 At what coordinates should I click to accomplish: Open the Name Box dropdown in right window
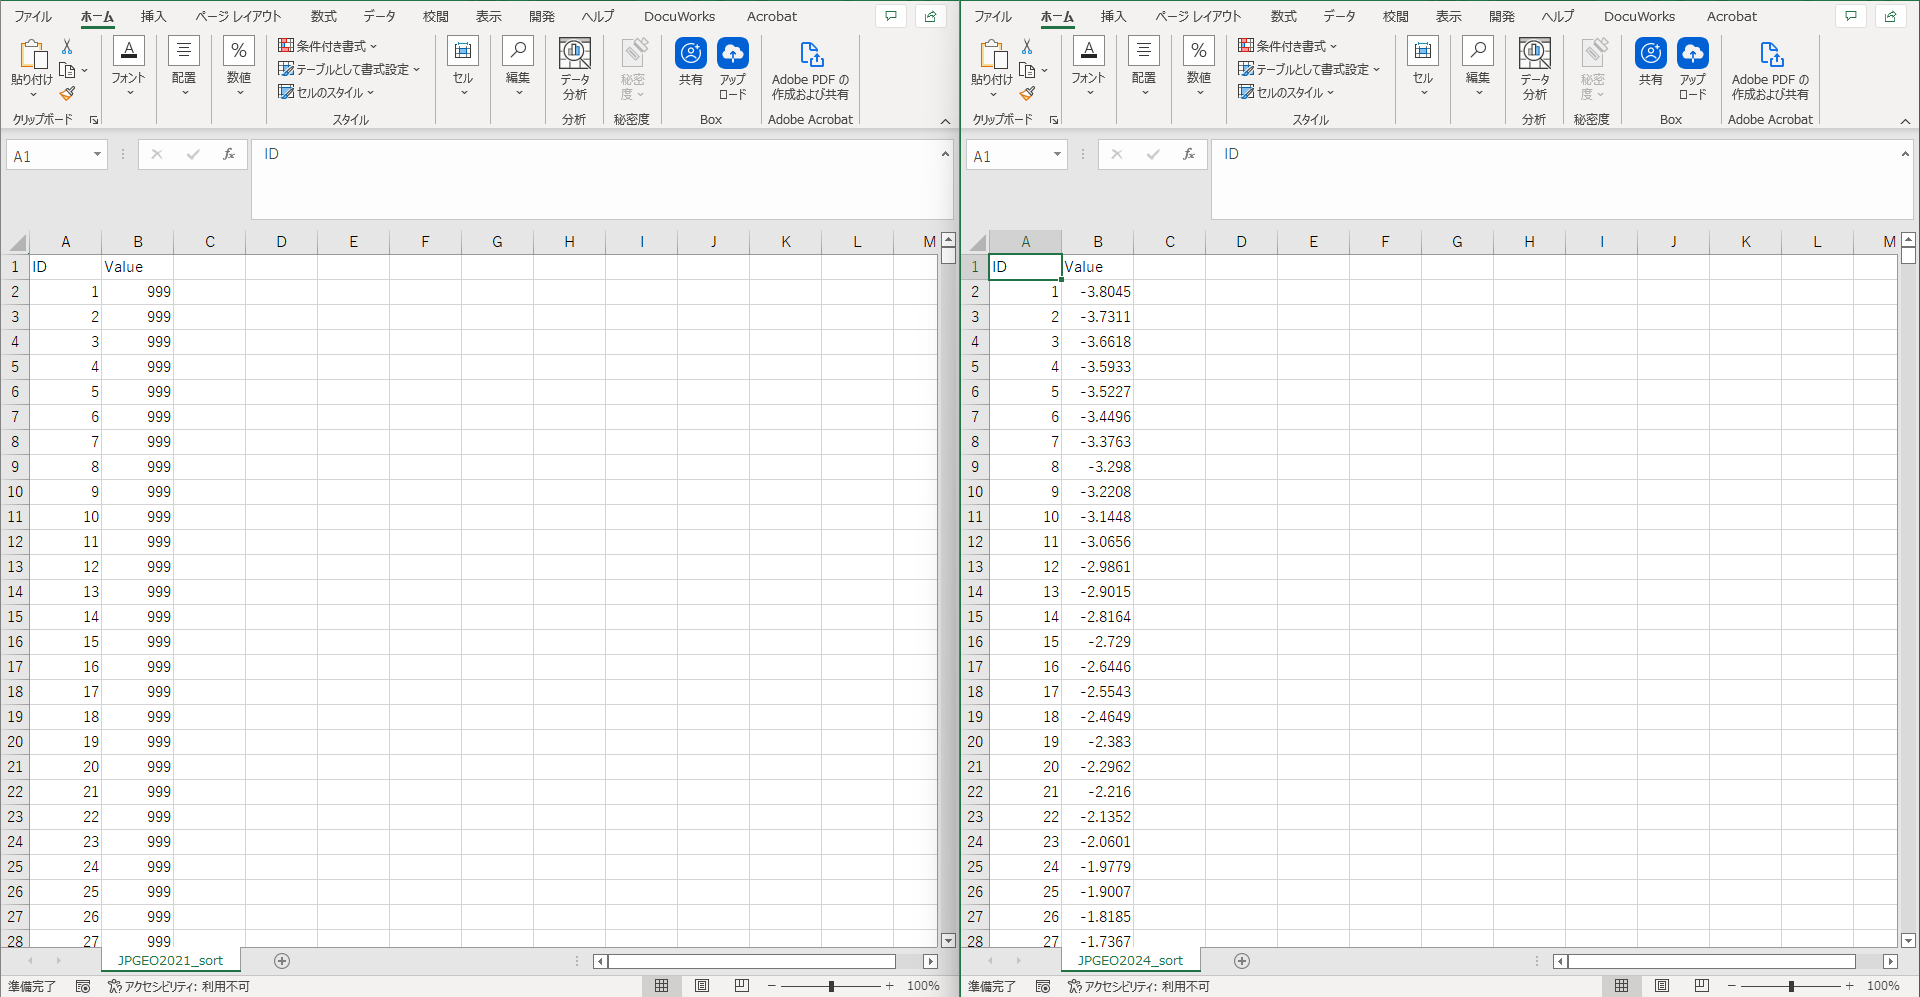[x=1057, y=155]
